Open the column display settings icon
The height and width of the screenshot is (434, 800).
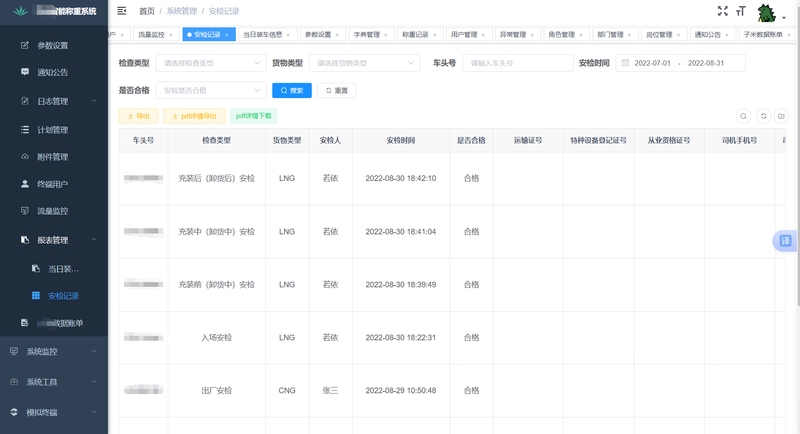coord(782,116)
